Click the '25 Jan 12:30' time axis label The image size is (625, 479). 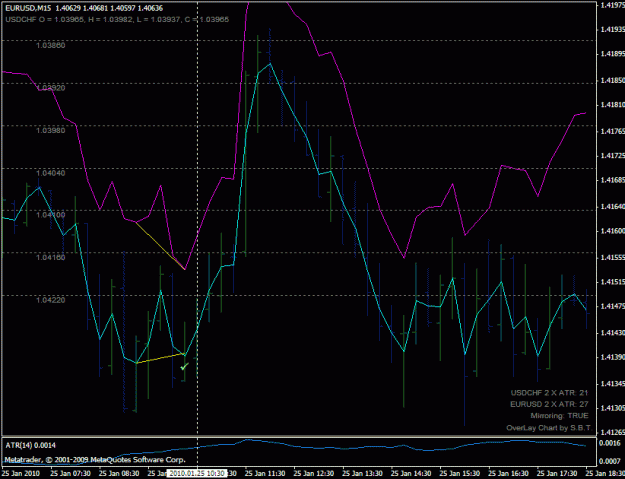314,473
